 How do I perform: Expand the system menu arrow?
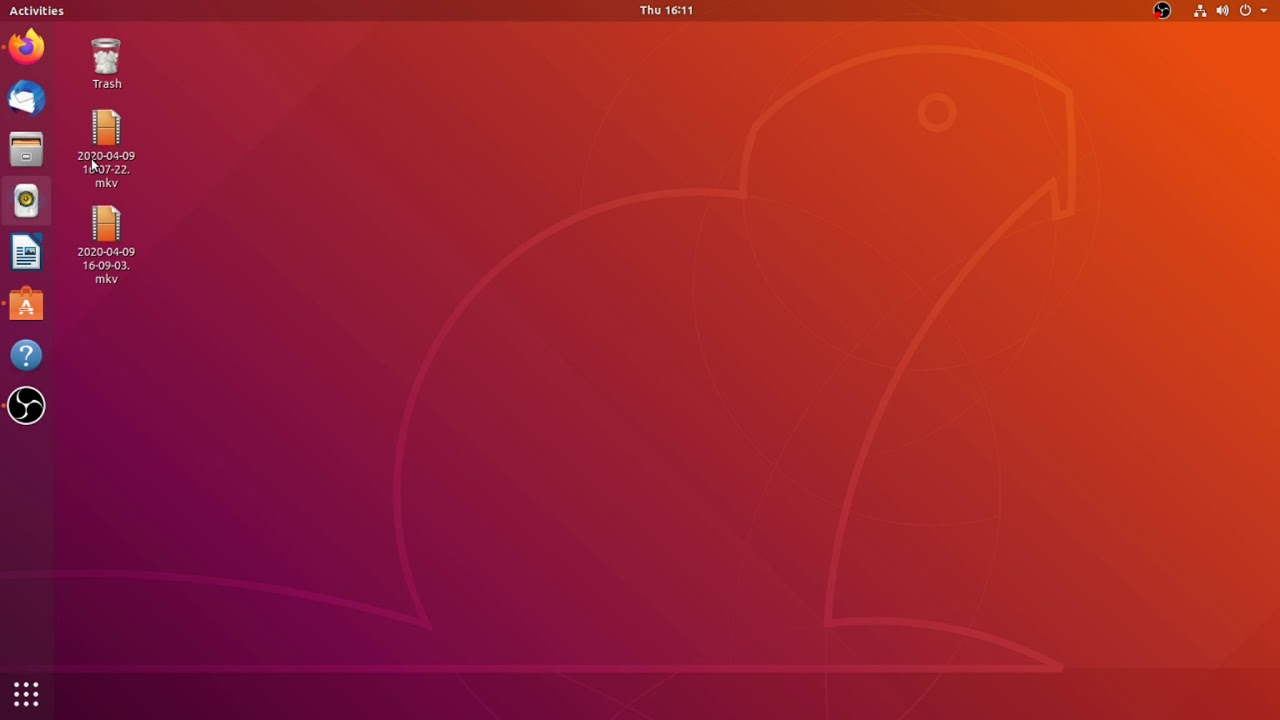[1264, 10]
